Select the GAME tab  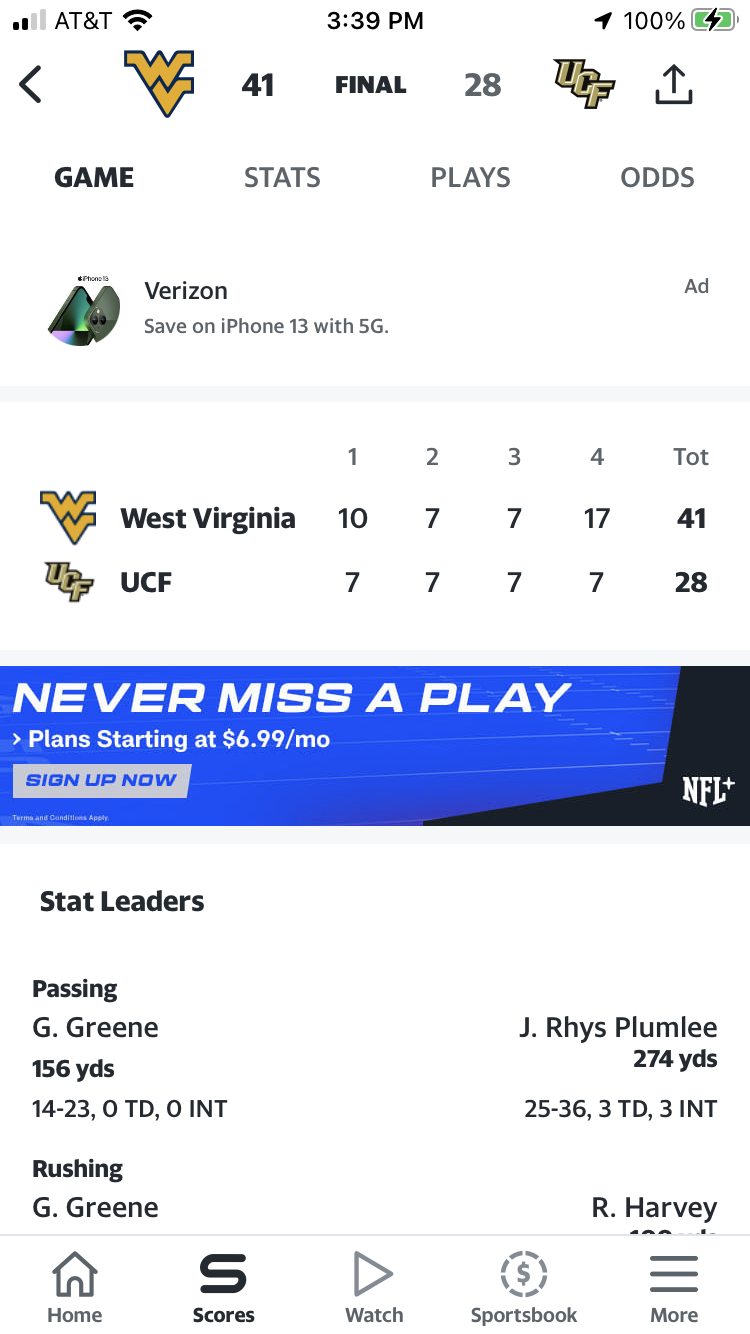(94, 178)
